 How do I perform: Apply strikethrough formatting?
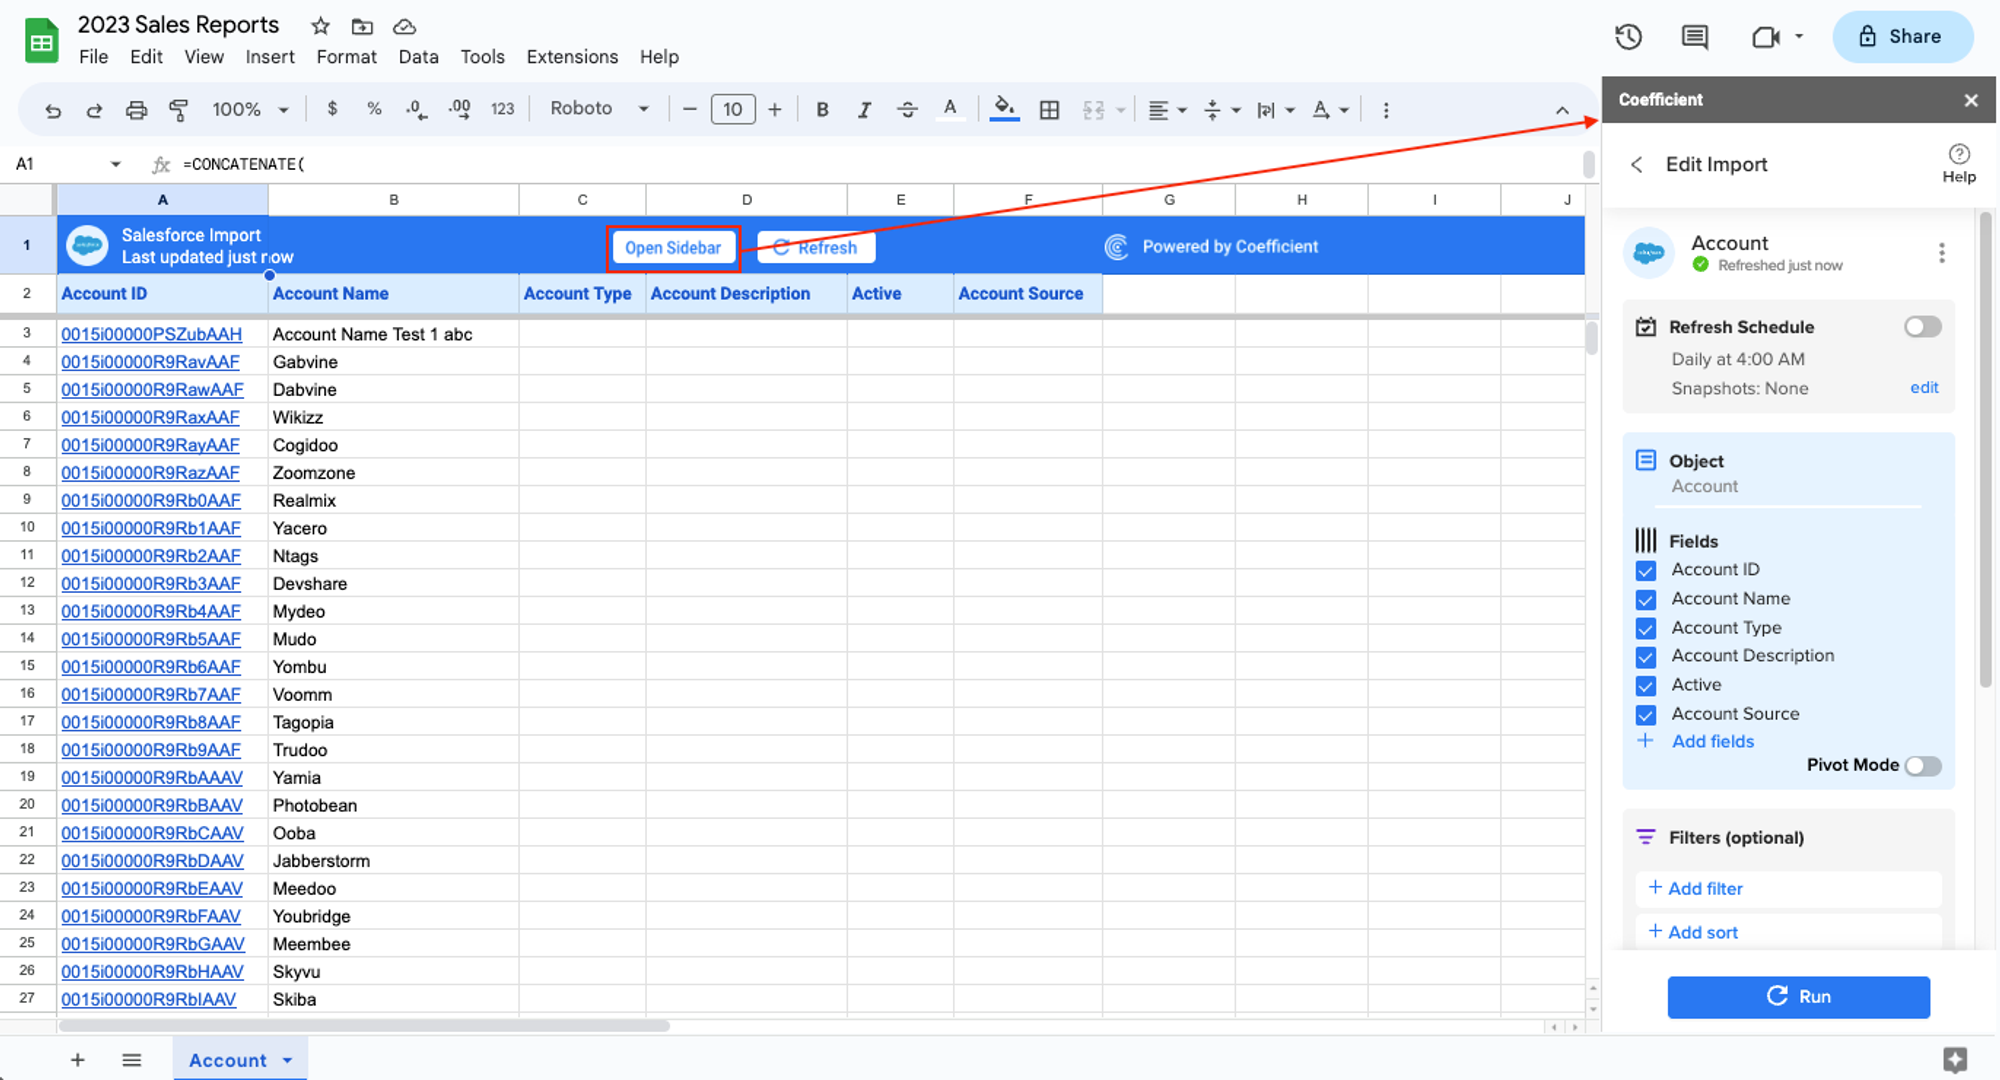907,110
